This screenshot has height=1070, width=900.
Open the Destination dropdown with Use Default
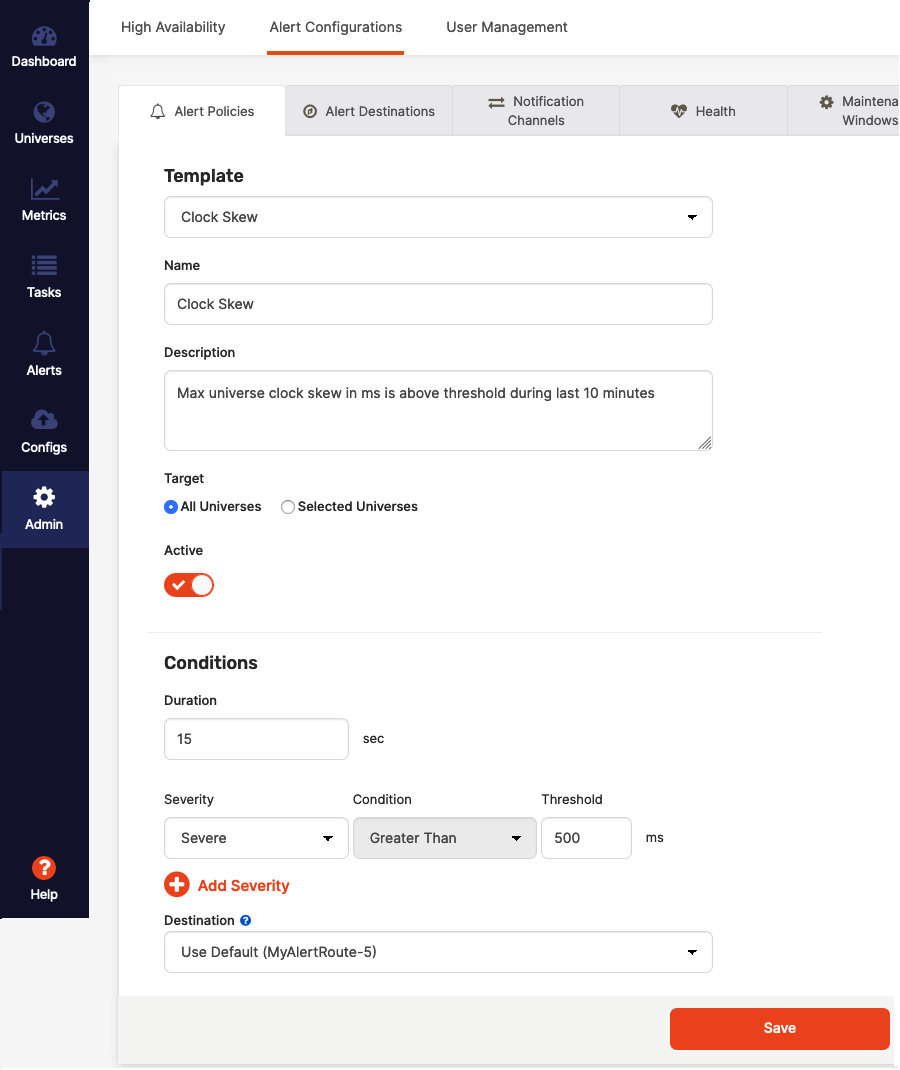tap(438, 952)
